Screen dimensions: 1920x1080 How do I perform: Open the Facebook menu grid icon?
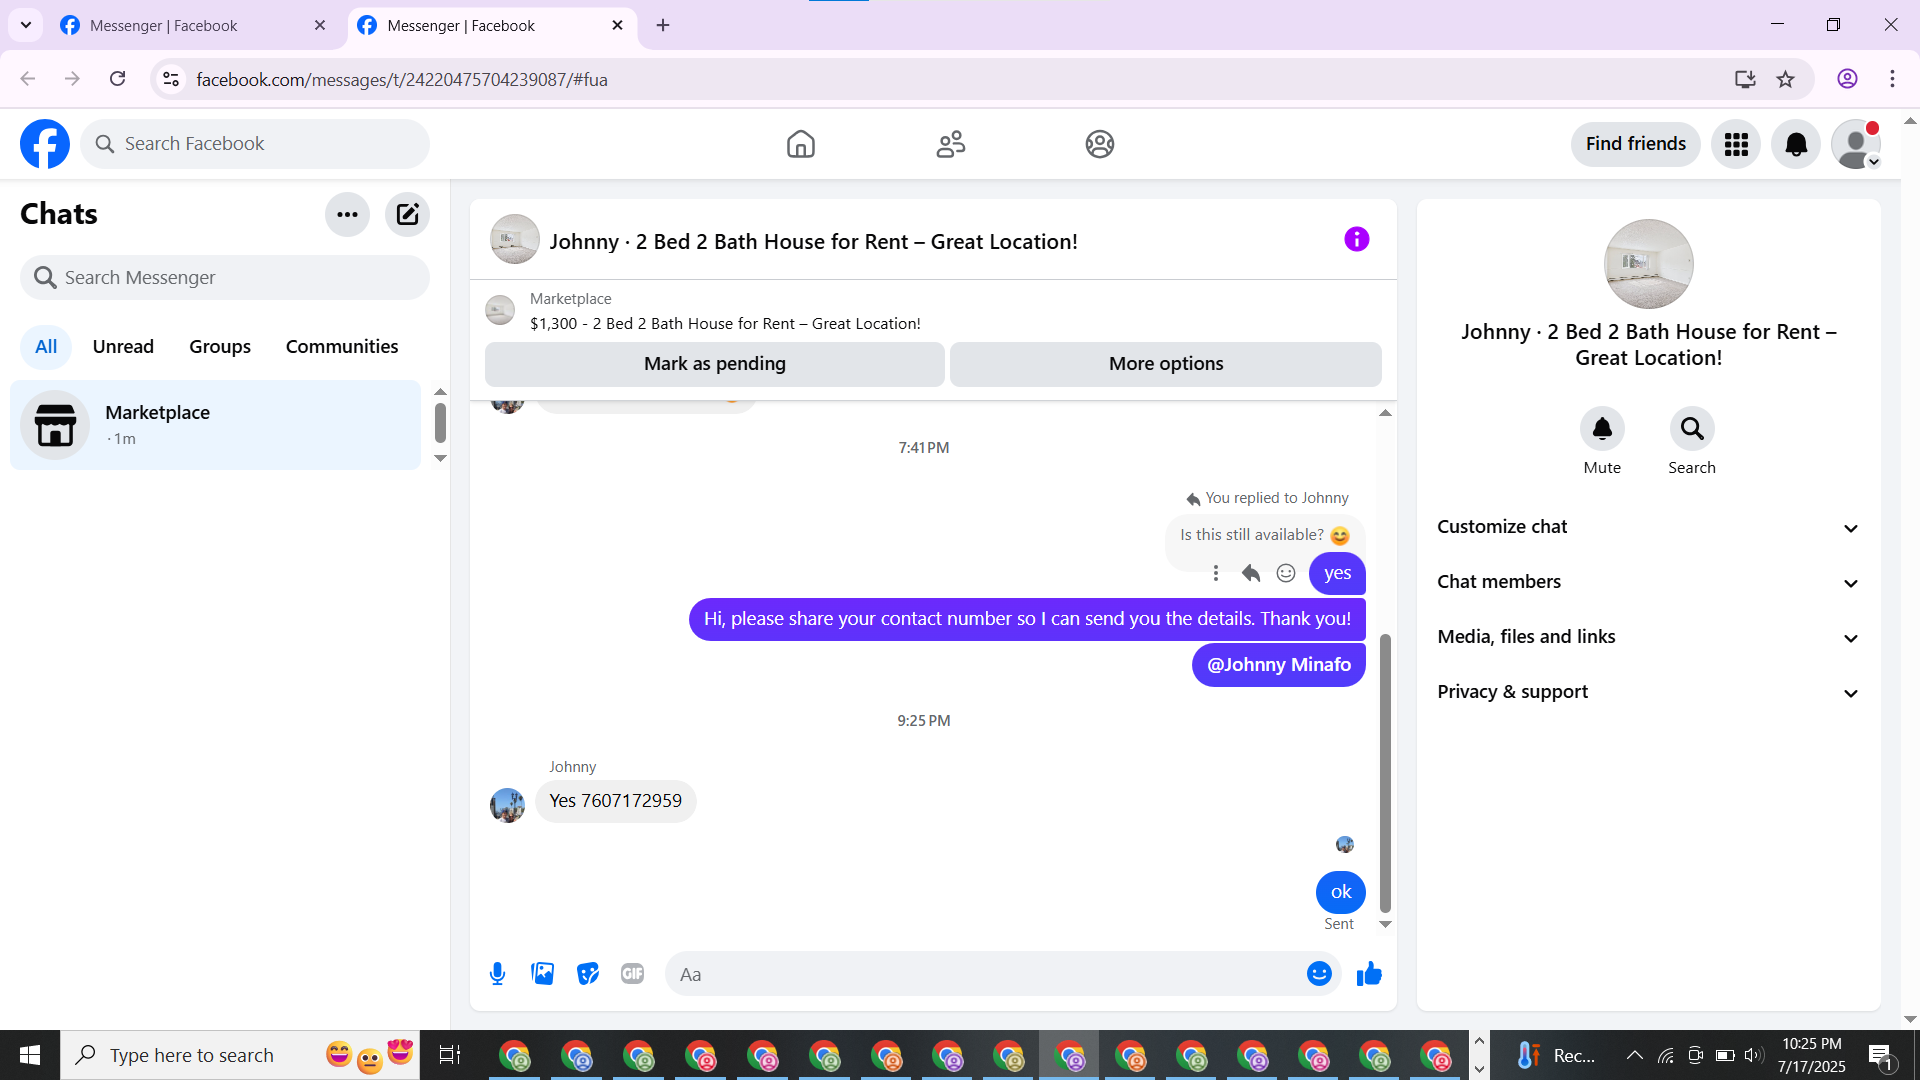point(1736,144)
